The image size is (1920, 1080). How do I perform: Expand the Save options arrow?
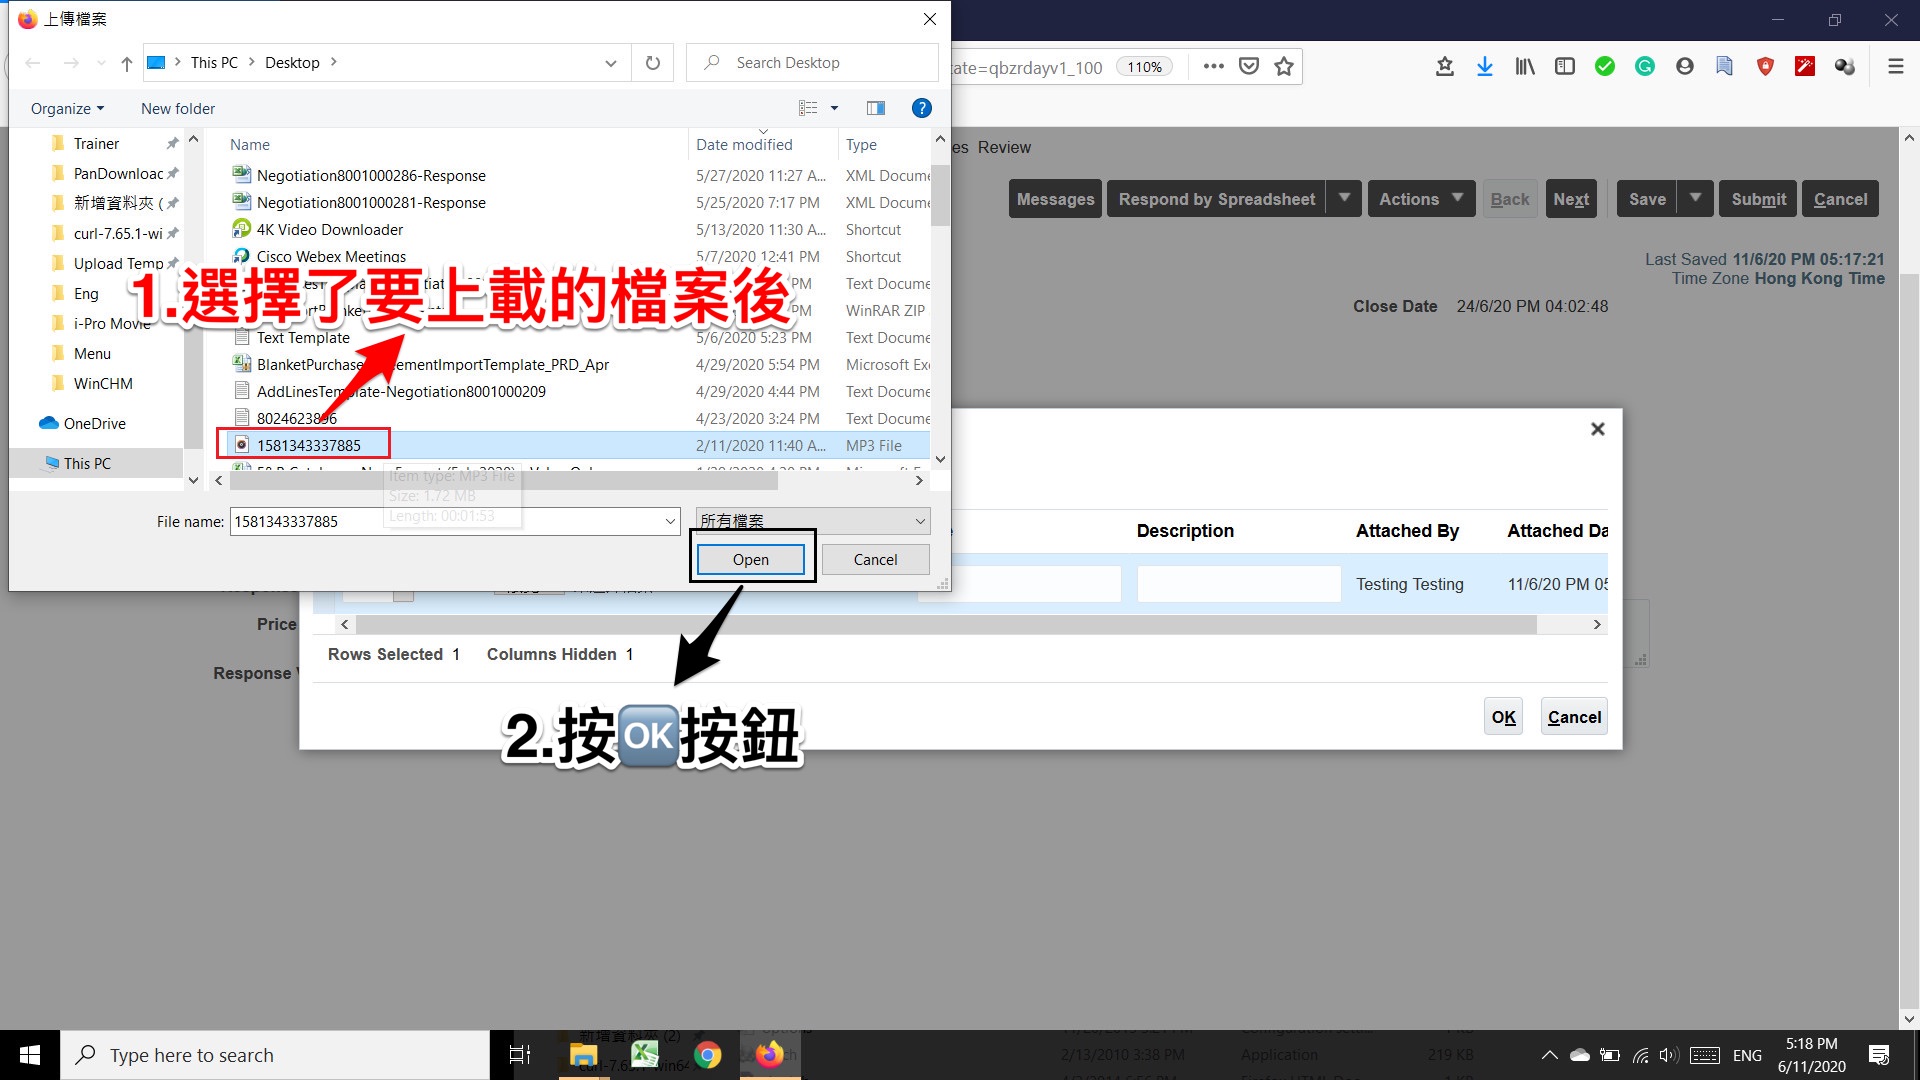[x=1695, y=199]
